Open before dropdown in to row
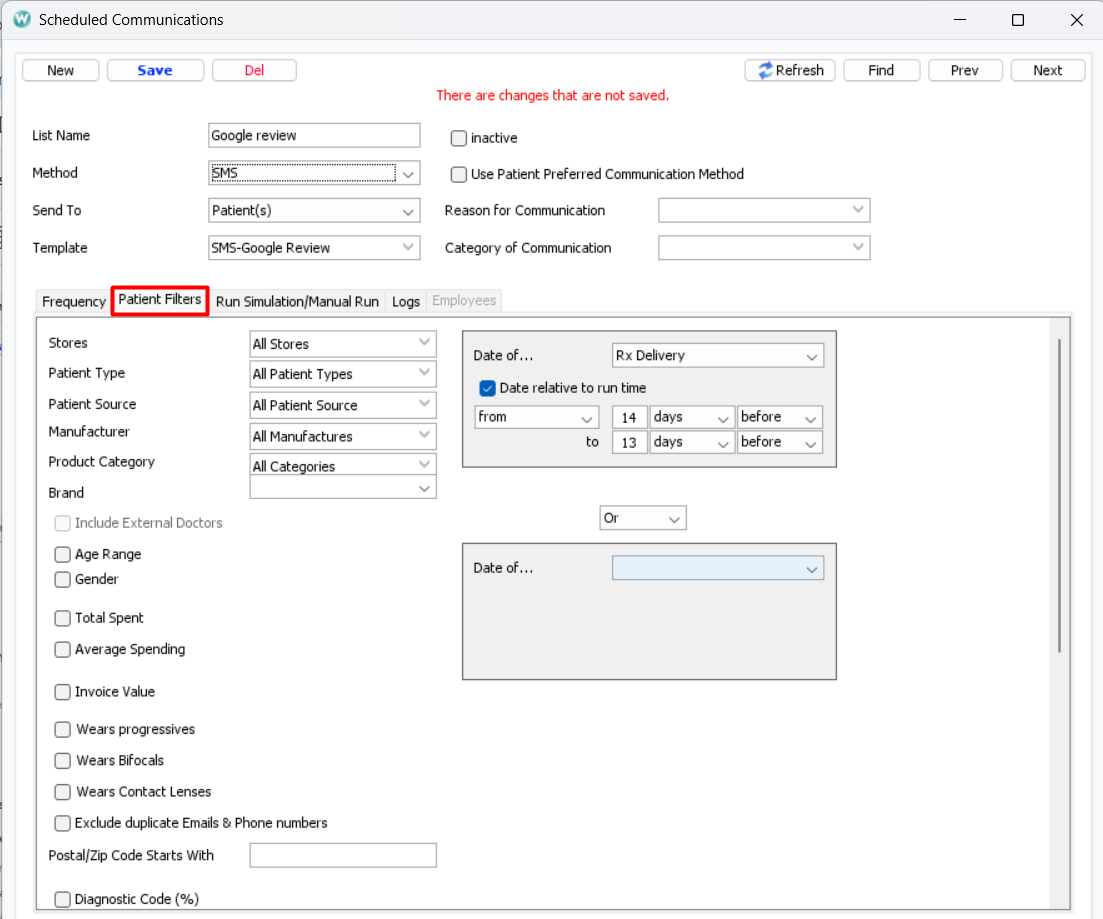The height and width of the screenshot is (919, 1103). [x=779, y=442]
